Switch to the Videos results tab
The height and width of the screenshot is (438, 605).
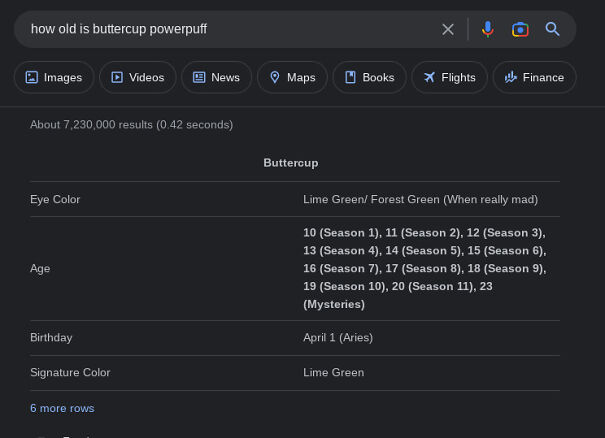(137, 77)
